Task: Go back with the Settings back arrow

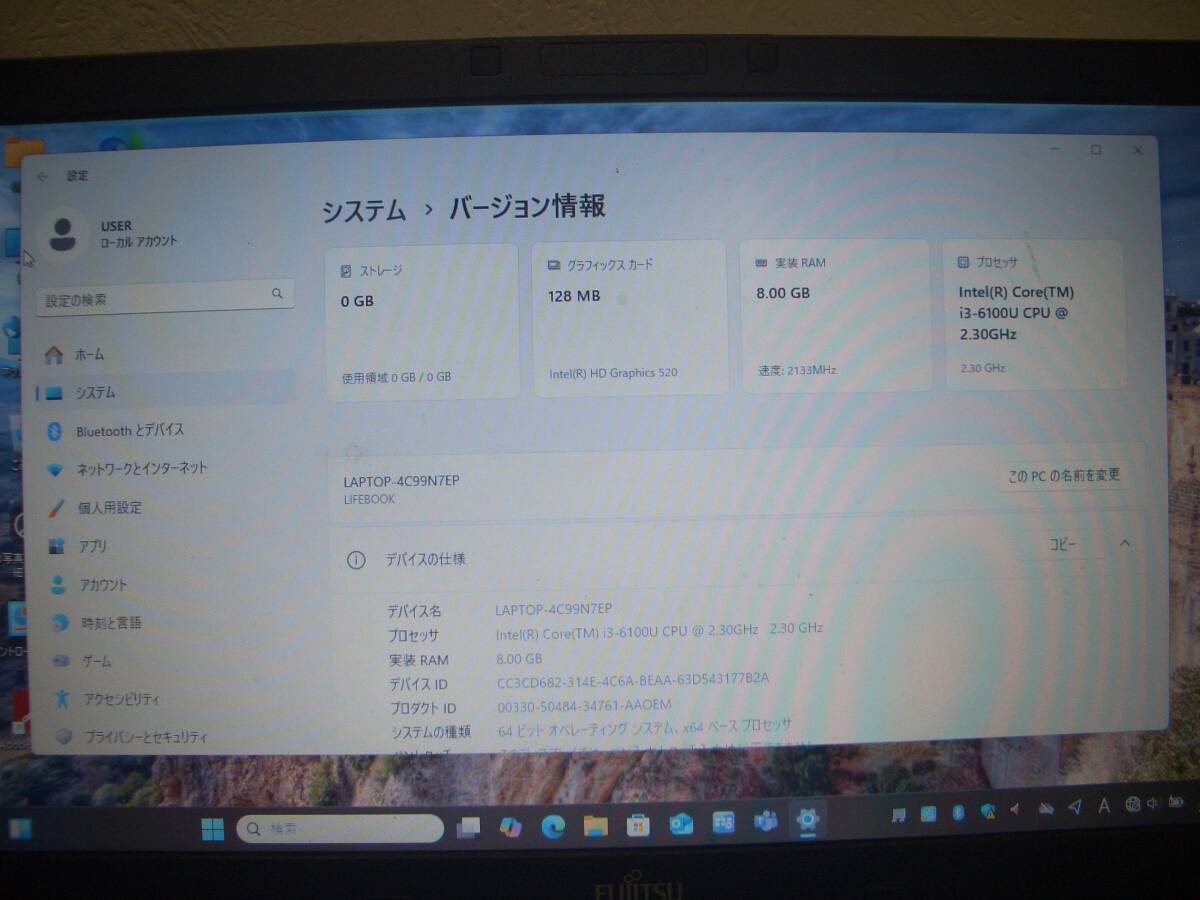Action: pos(43,176)
